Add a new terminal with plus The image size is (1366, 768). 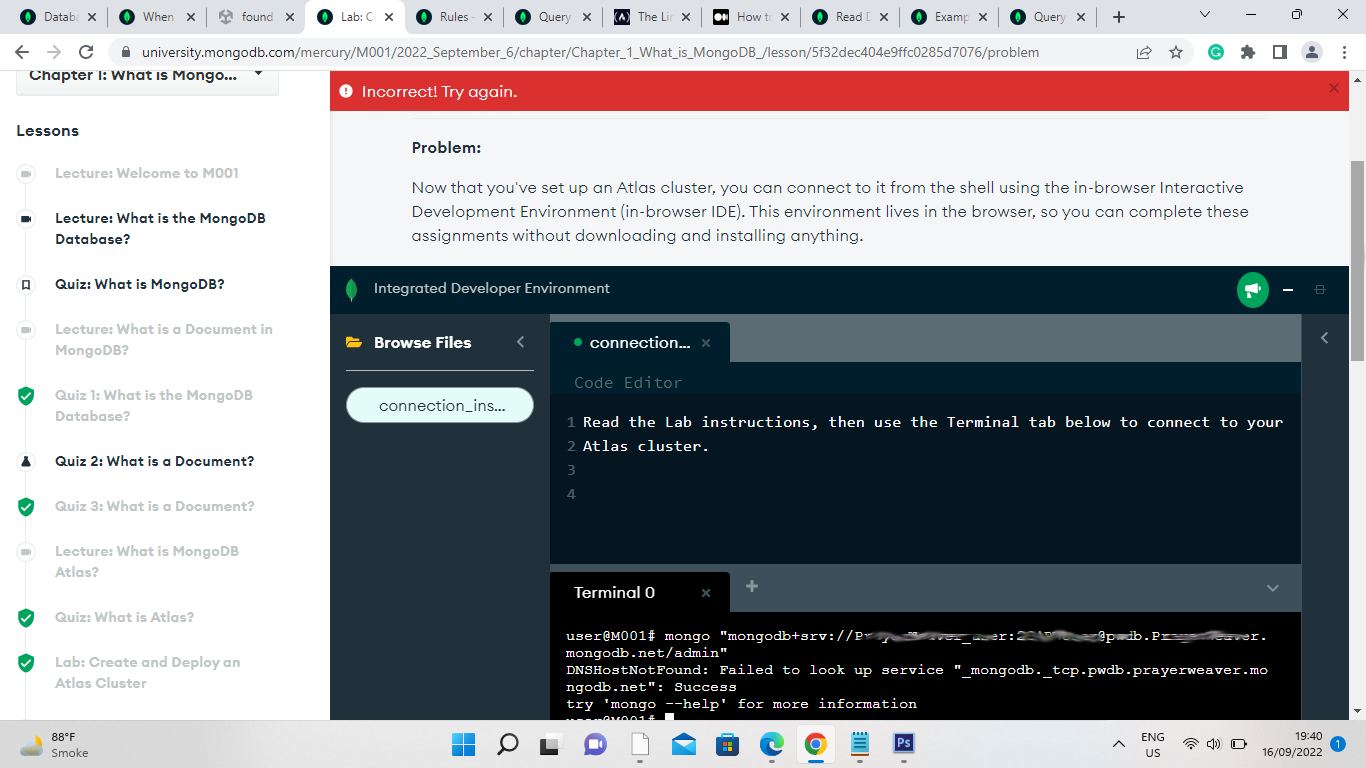click(752, 586)
